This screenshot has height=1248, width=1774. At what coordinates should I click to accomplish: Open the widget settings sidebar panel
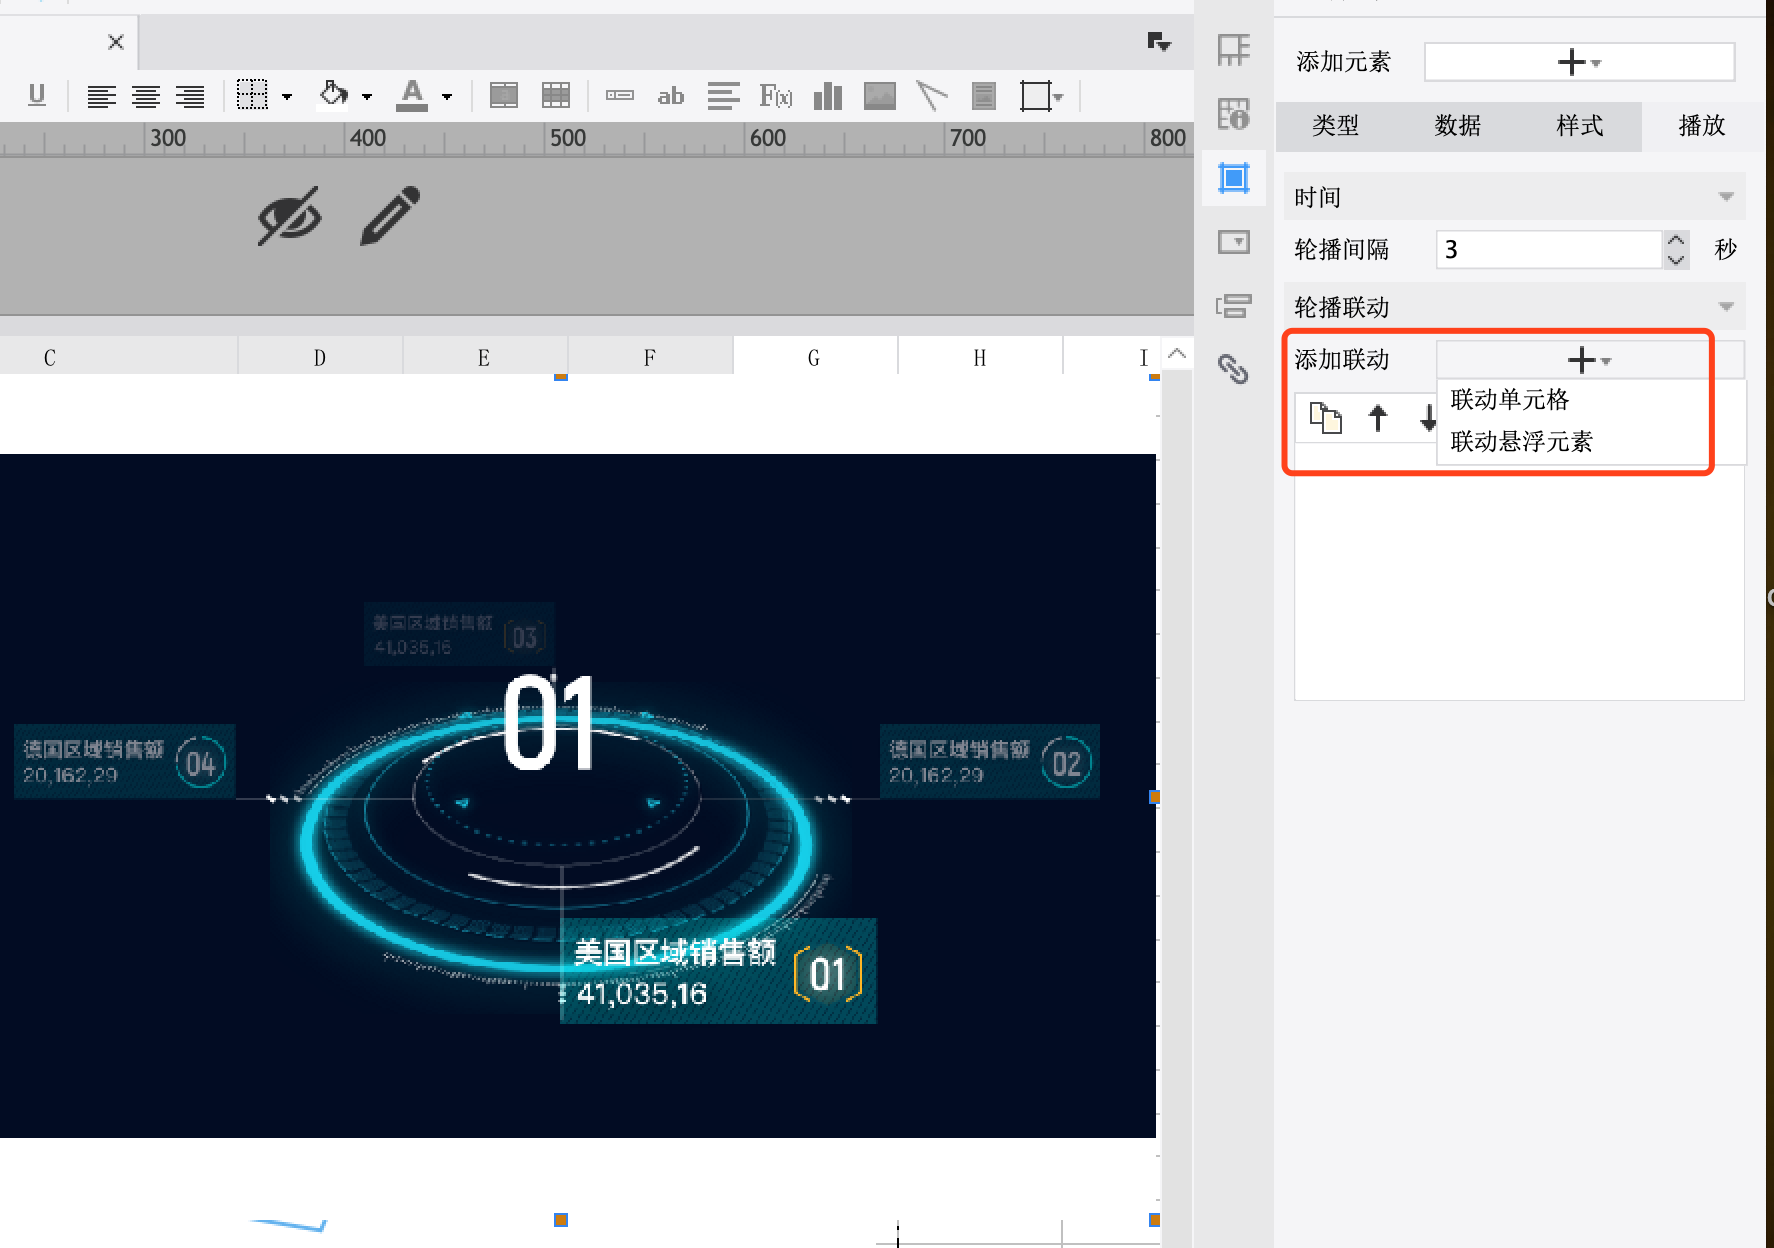tap(1234, 242)
